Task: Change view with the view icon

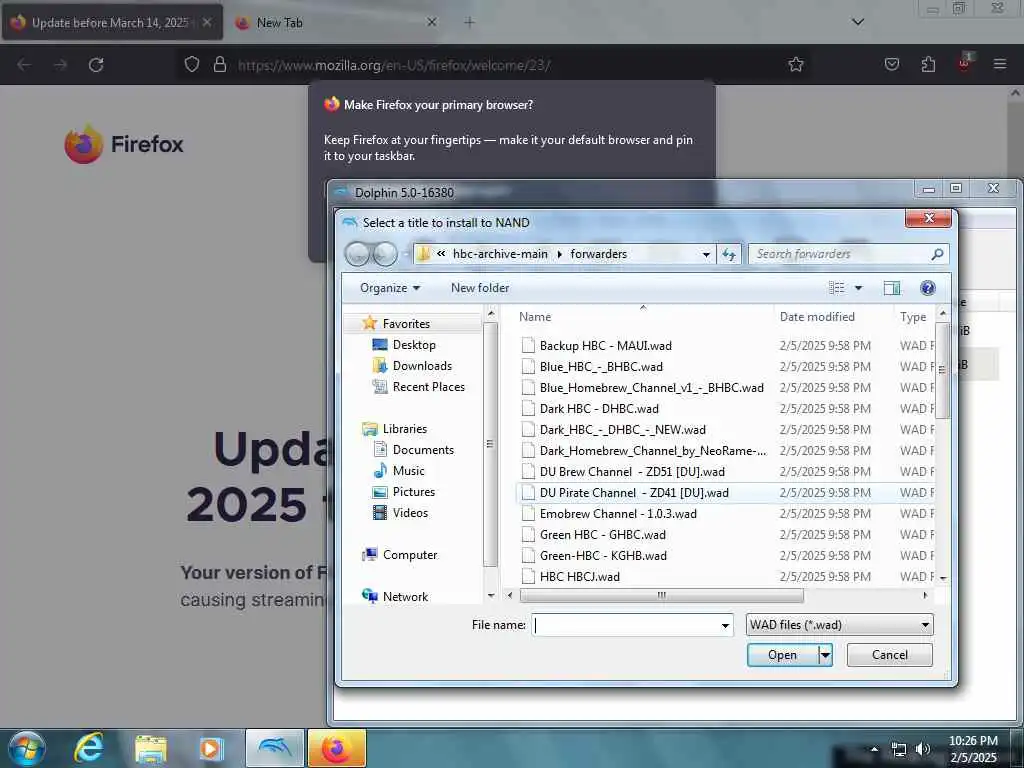Action: [x=837, y=288]
